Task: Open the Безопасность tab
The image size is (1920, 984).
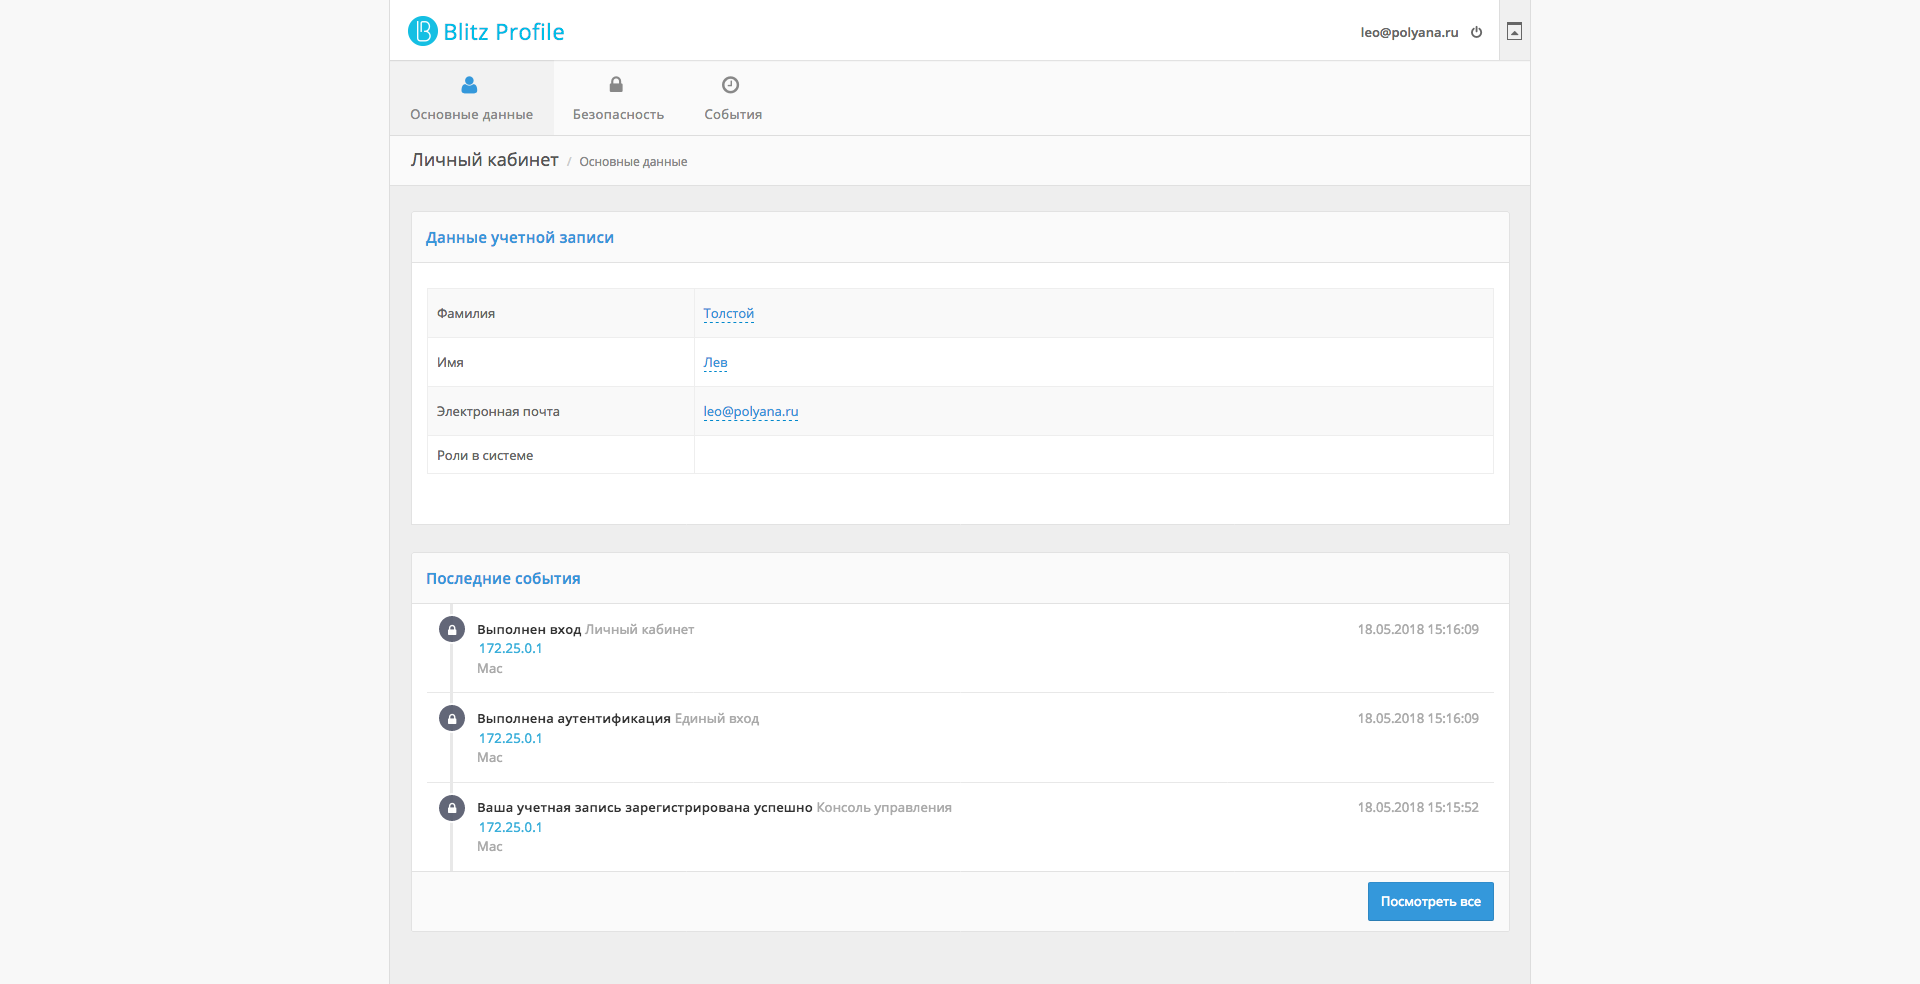Action: click(x=618, y=114)
